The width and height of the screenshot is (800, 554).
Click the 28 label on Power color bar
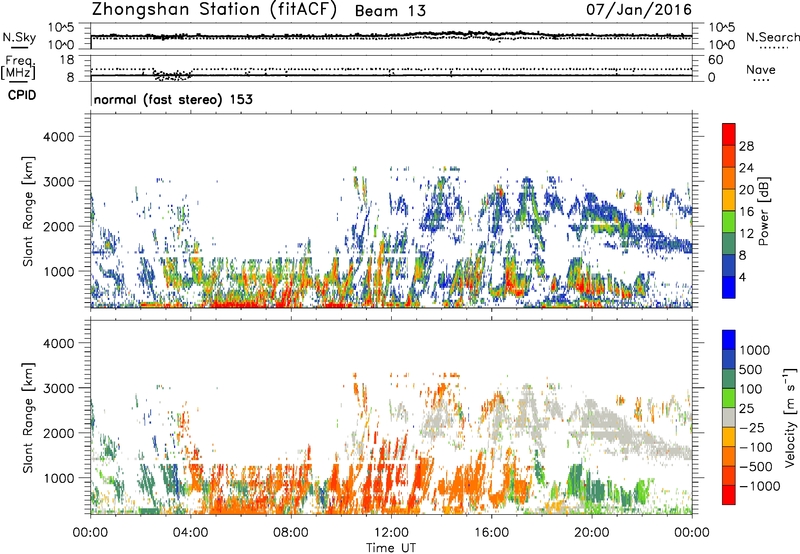click(746, 146)
